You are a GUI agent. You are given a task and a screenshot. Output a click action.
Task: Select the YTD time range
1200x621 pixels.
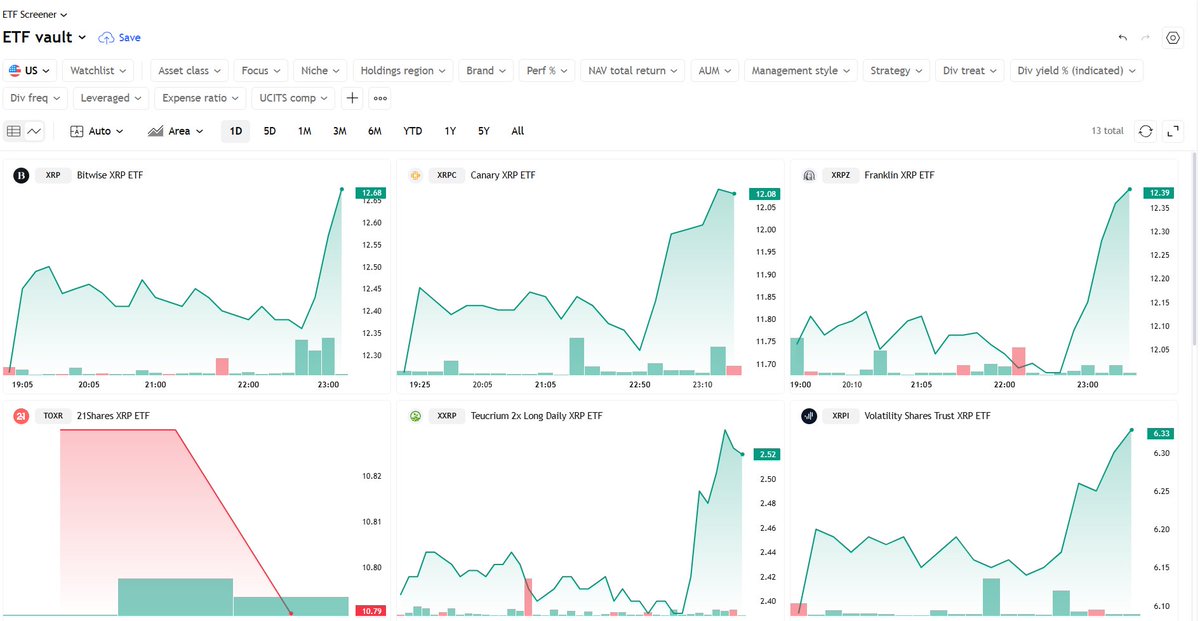pos(413,131)
